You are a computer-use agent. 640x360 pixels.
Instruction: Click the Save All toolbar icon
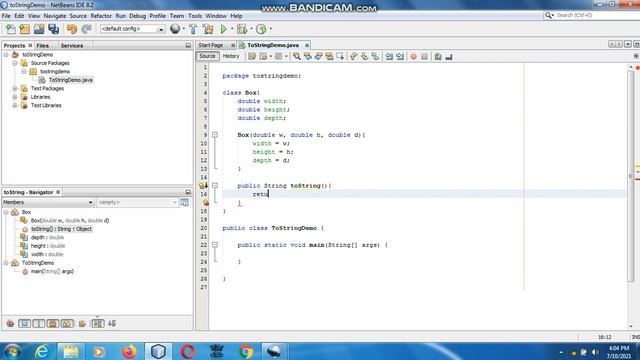(x=53, y=29)
